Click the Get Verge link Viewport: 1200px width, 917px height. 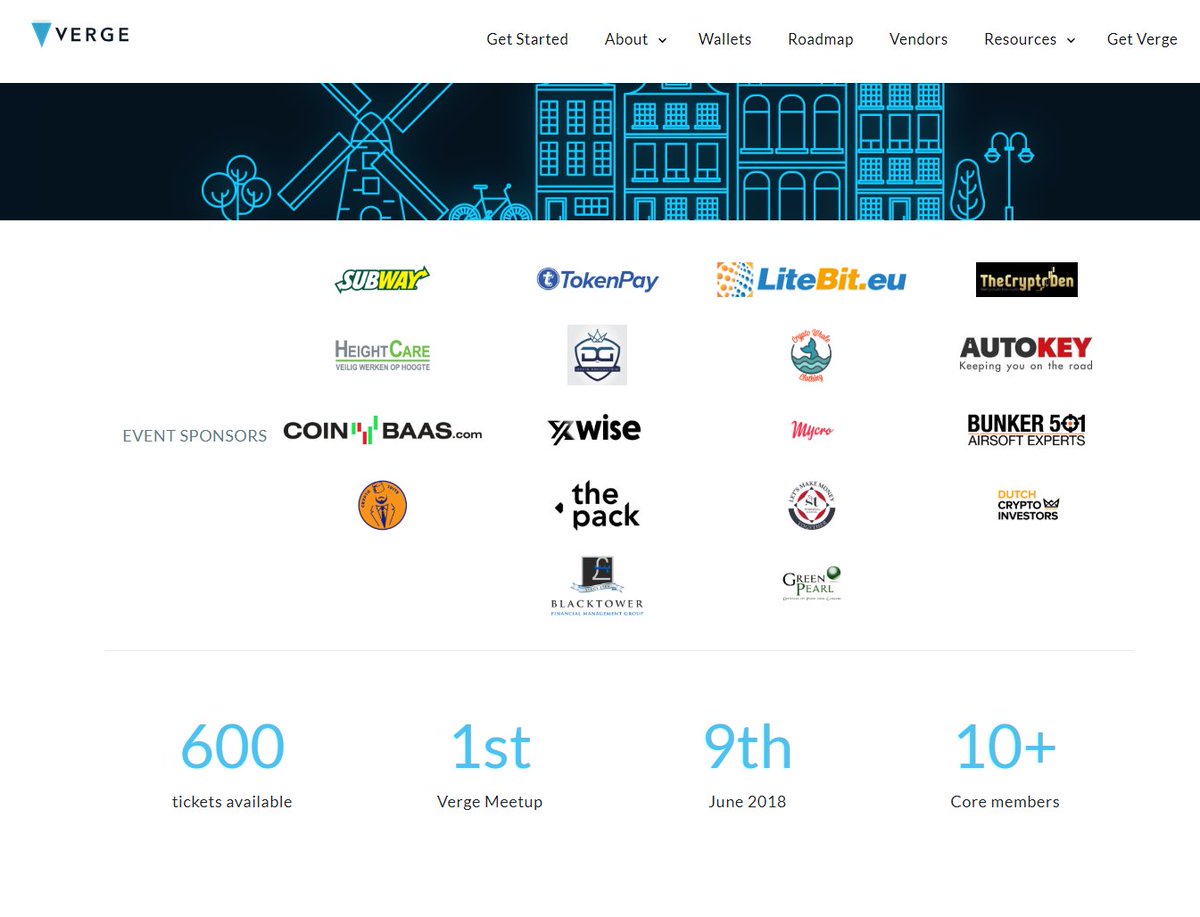click(x=1142, y=39)
